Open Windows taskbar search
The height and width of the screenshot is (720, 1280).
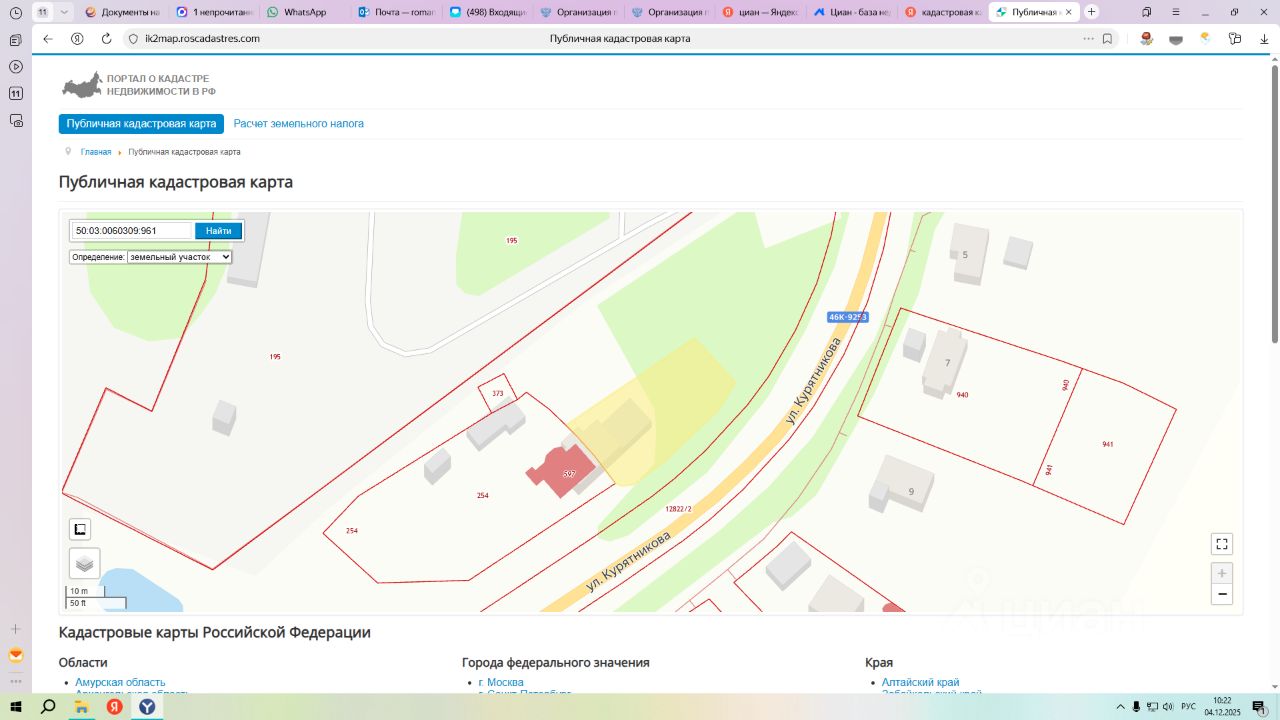[x=48, y=706]
